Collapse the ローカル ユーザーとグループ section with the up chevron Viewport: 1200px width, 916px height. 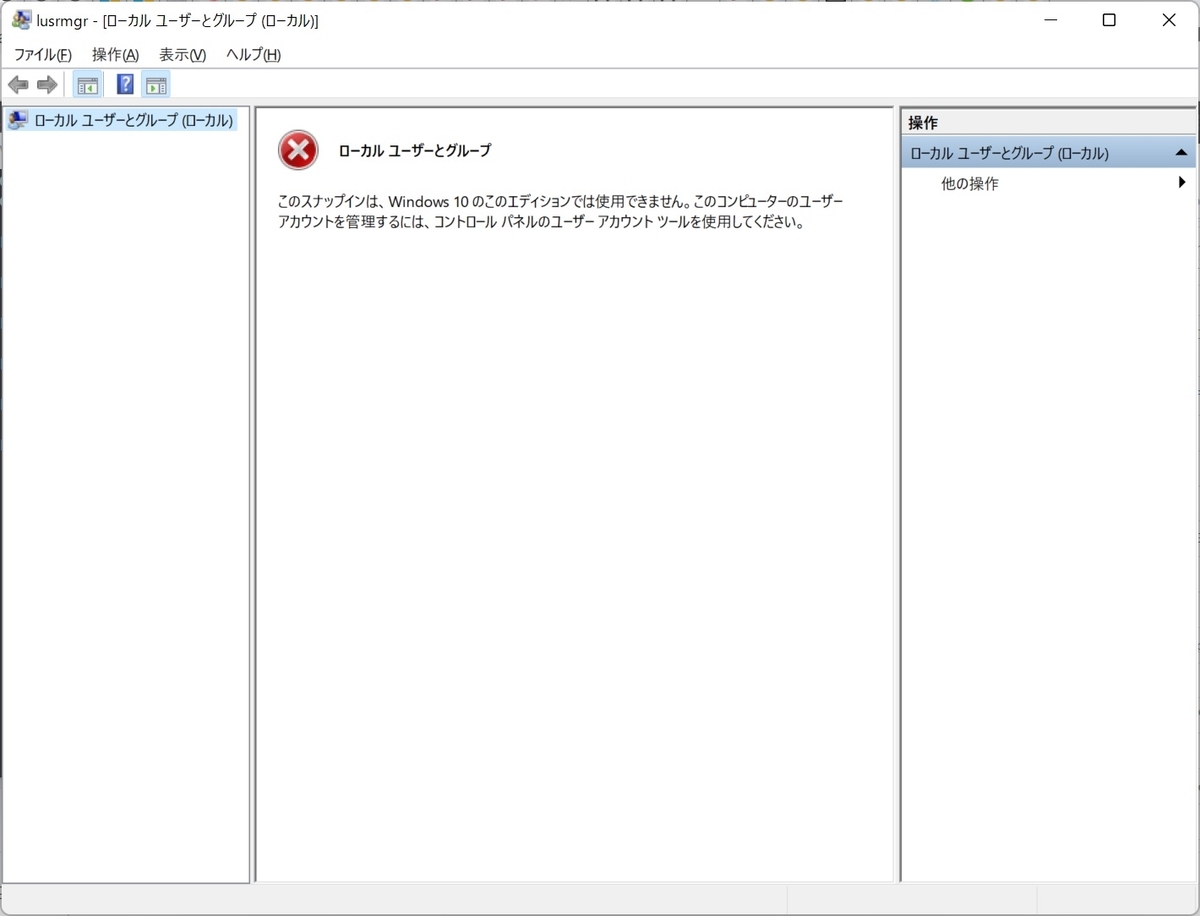click(x=1182, y=152)
